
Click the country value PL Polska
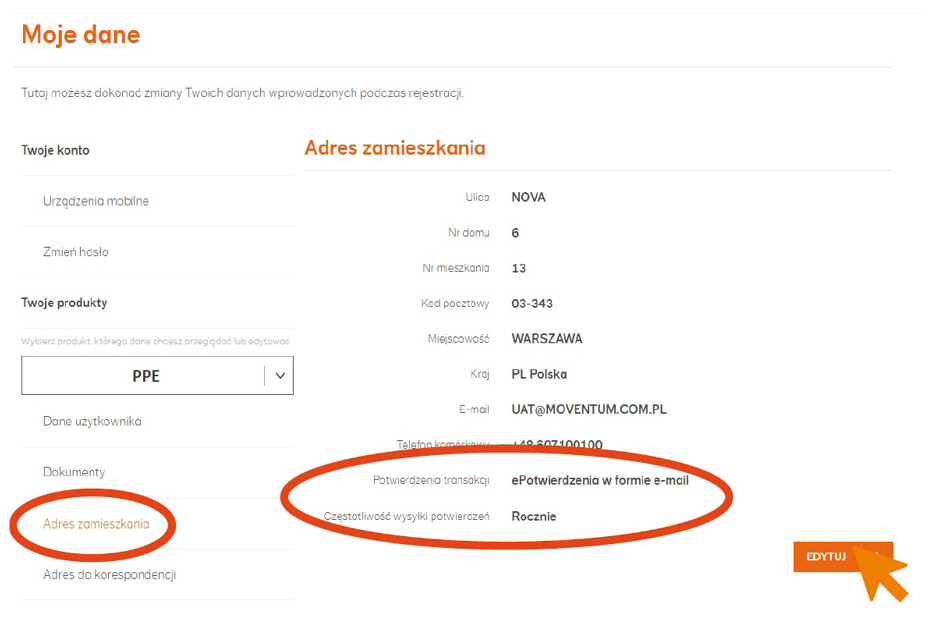[x=539, y=374]
